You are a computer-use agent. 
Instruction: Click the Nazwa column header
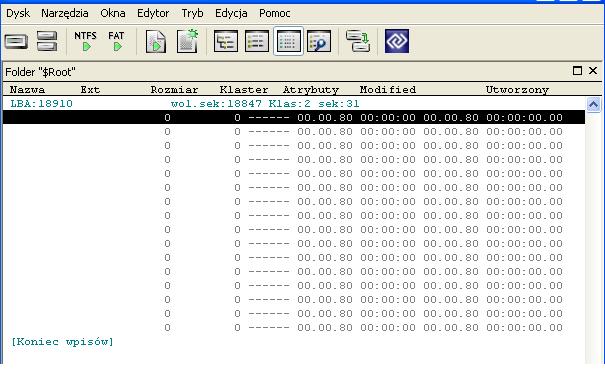tap(27, 90)
